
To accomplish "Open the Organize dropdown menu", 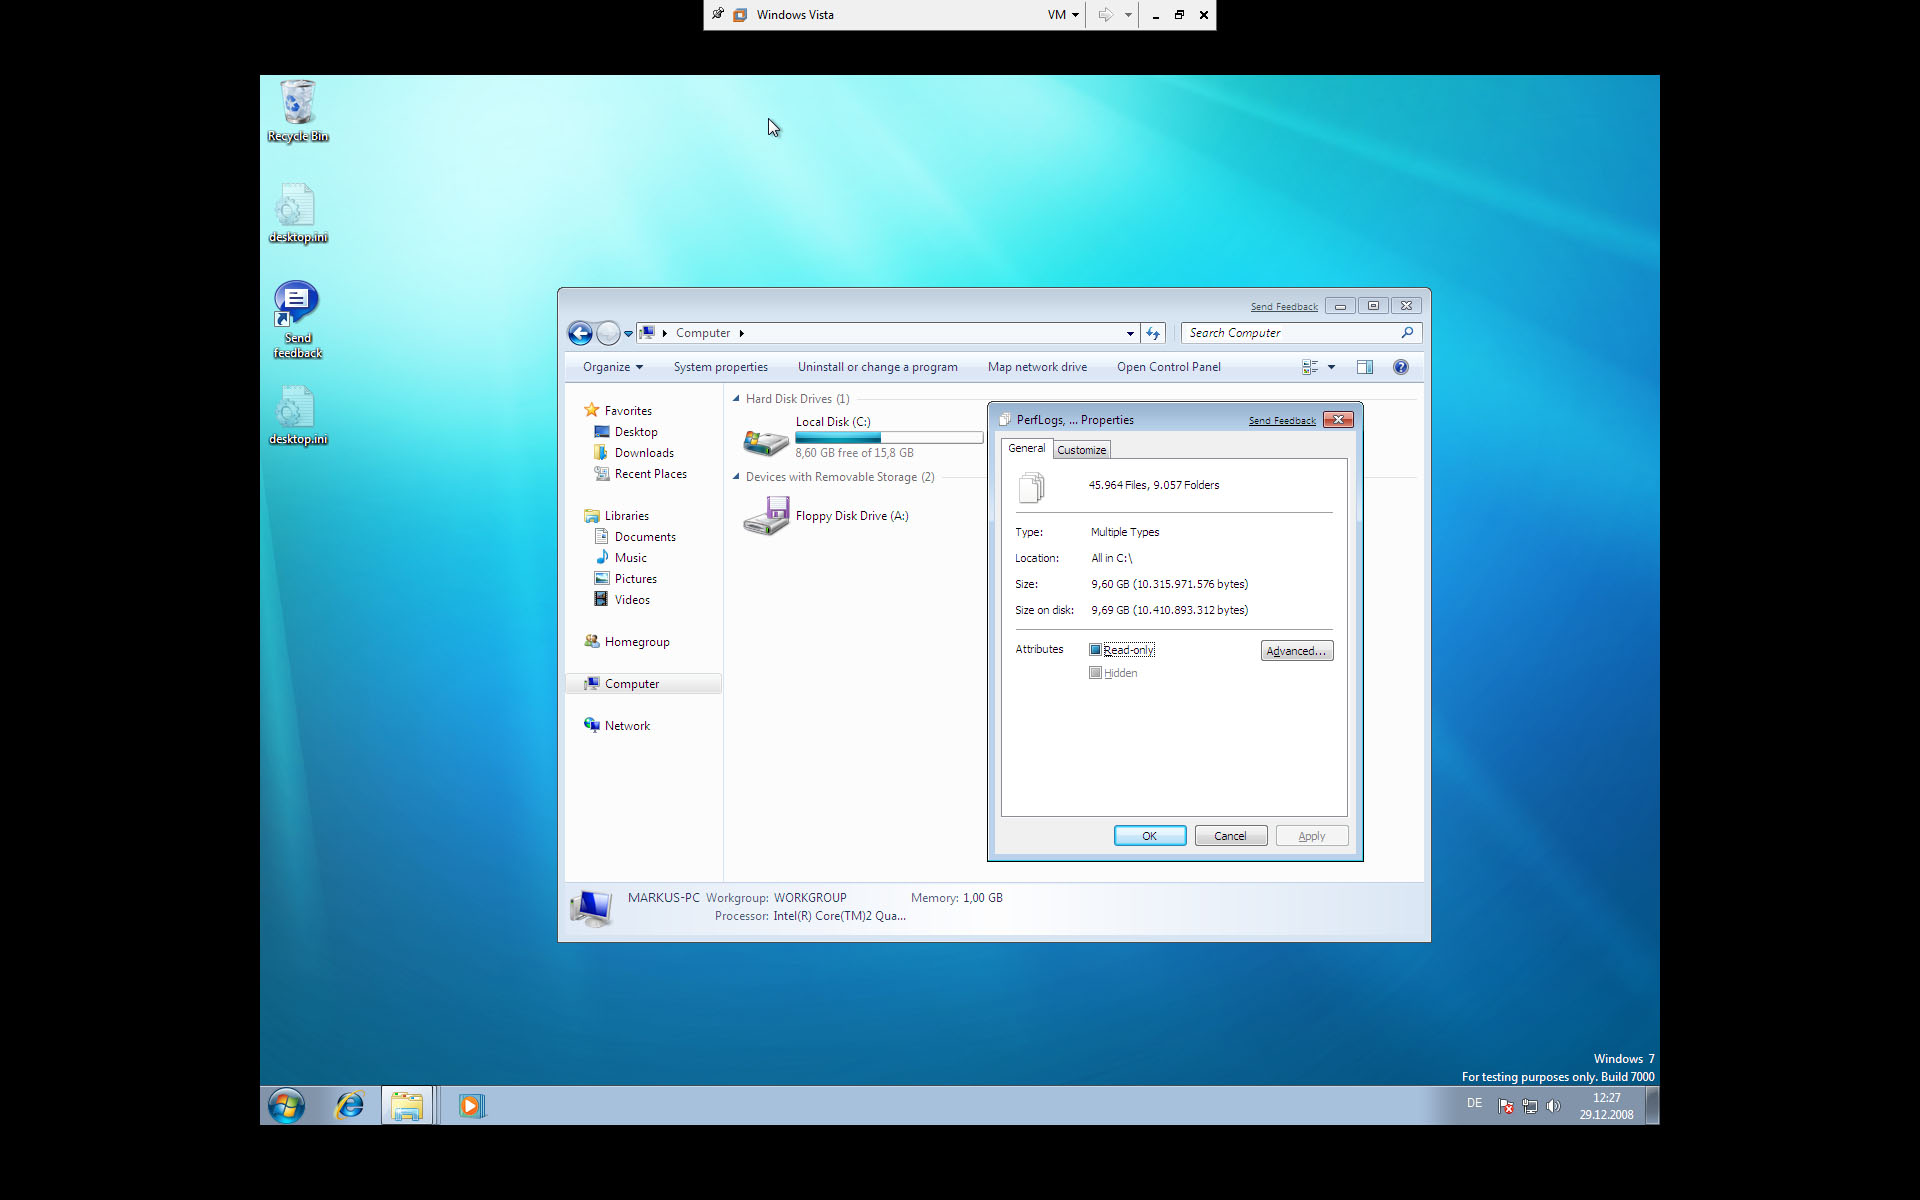I will pyautogui.click(x=612, y=367).
